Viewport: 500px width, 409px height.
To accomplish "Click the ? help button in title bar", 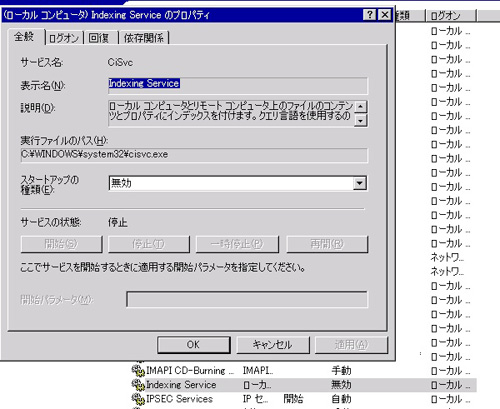I will point(370,15).
